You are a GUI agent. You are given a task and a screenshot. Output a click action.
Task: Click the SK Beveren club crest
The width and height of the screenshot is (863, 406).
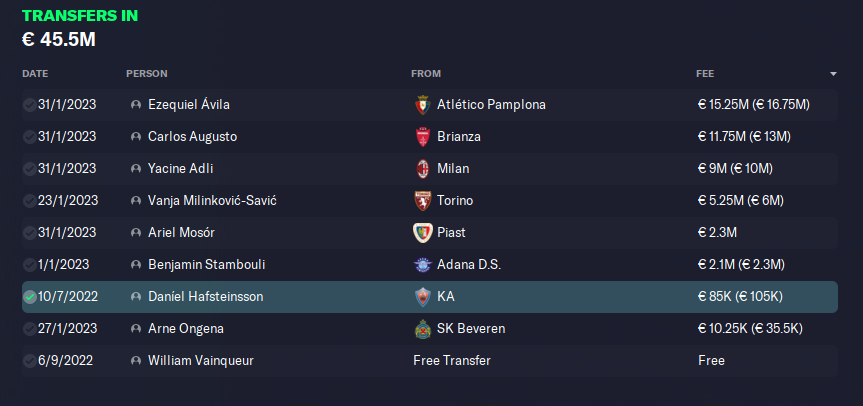[421, 329]
